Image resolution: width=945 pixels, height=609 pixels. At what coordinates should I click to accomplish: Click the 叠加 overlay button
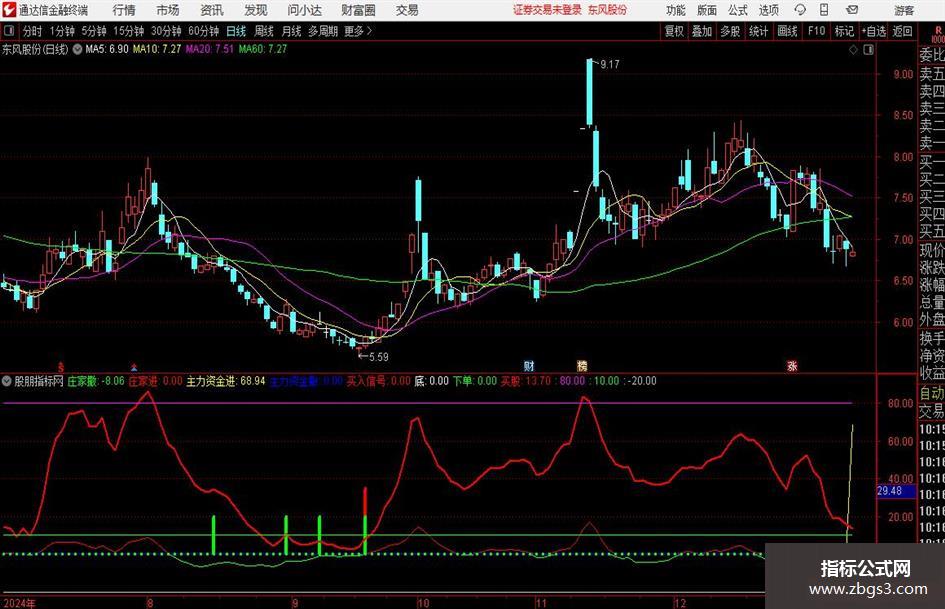702,31
